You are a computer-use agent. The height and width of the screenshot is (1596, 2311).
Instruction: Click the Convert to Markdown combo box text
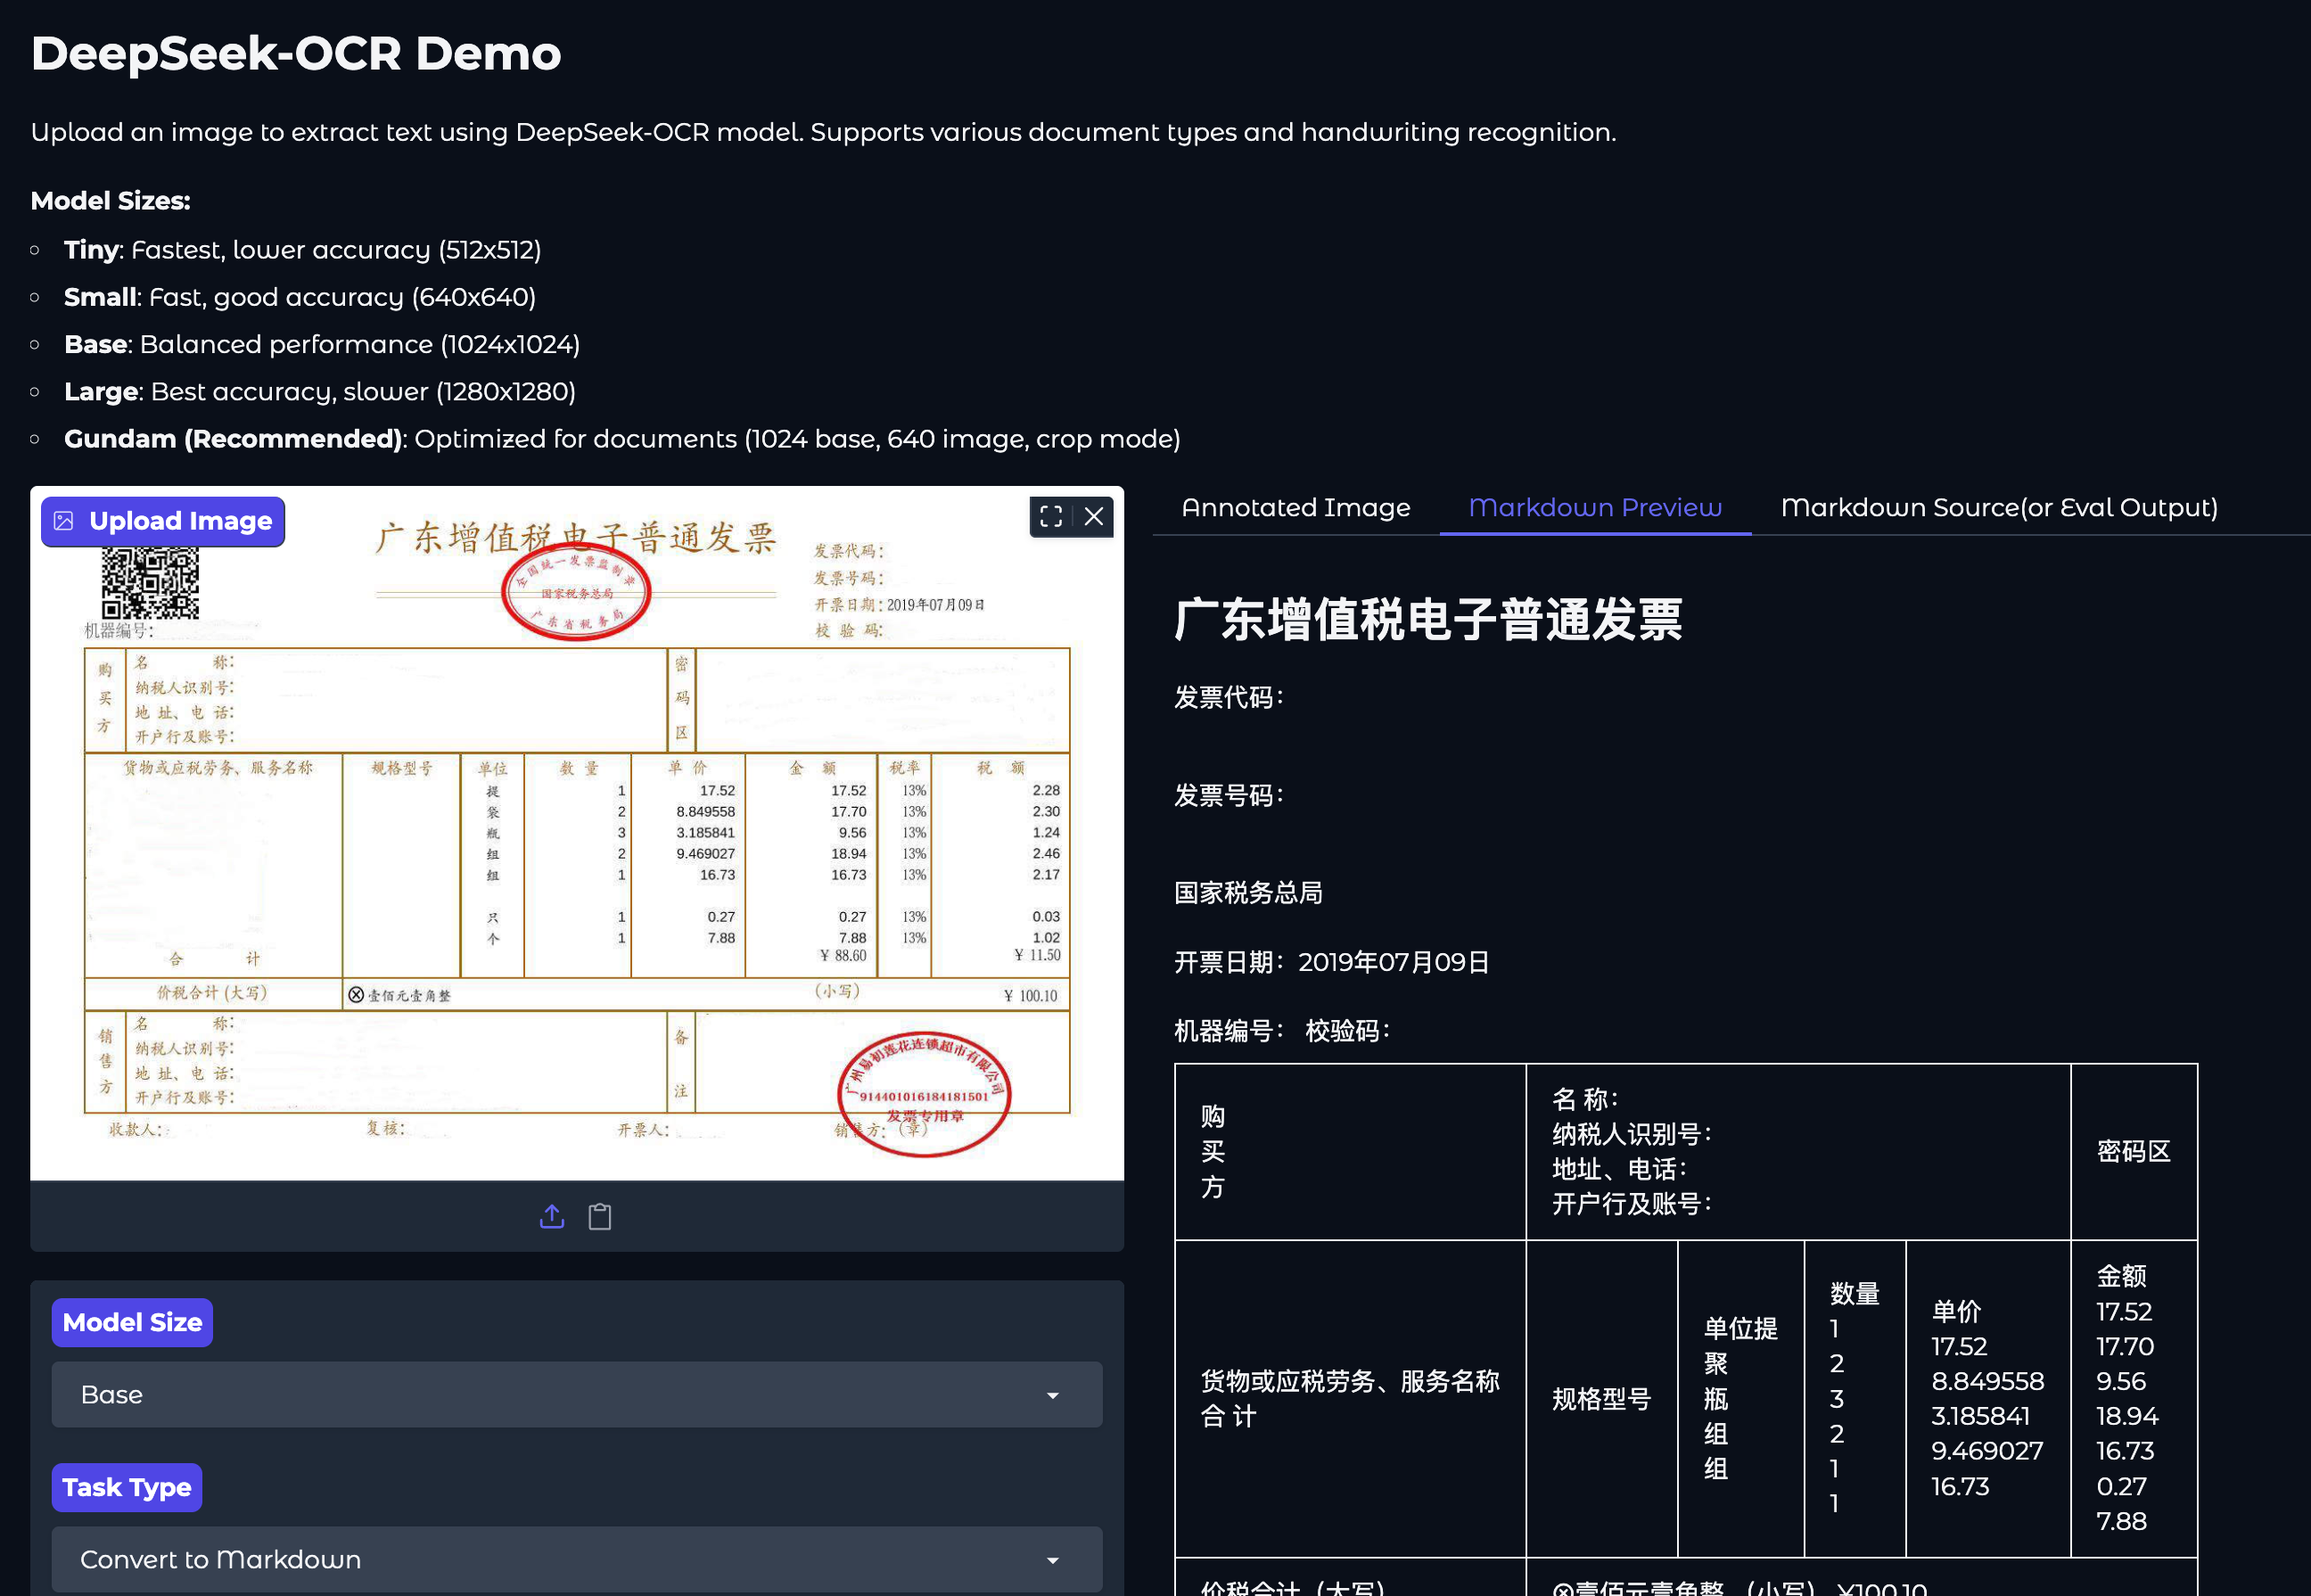coord(221,1559)
